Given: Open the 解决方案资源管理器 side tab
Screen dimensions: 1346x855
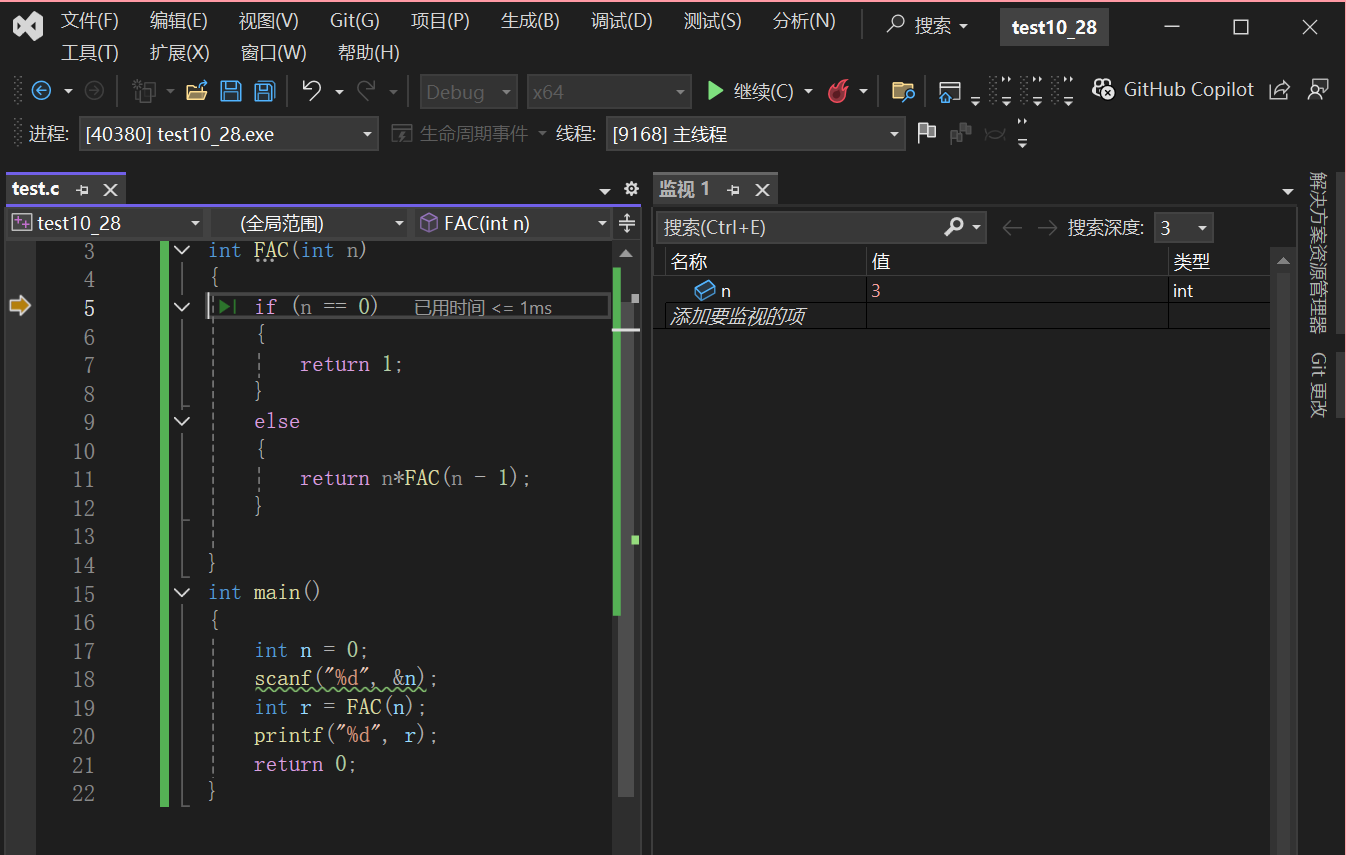Looking at the screenshot, I should (x=1318, y=252).
